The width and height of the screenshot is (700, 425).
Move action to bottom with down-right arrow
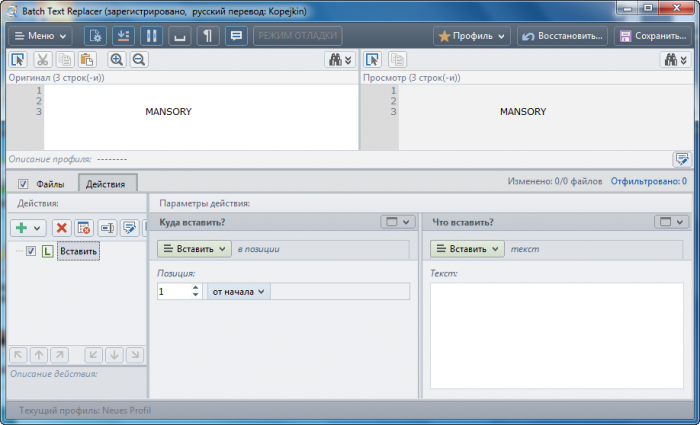coord(135,355)
